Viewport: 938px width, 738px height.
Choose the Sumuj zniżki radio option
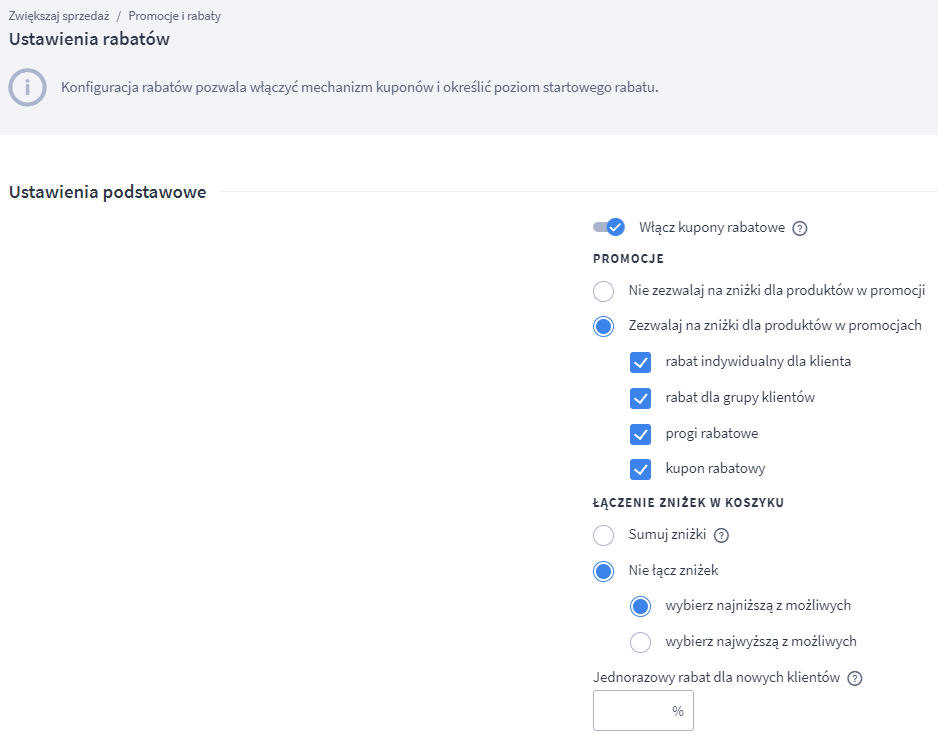(x=603, y=535)
